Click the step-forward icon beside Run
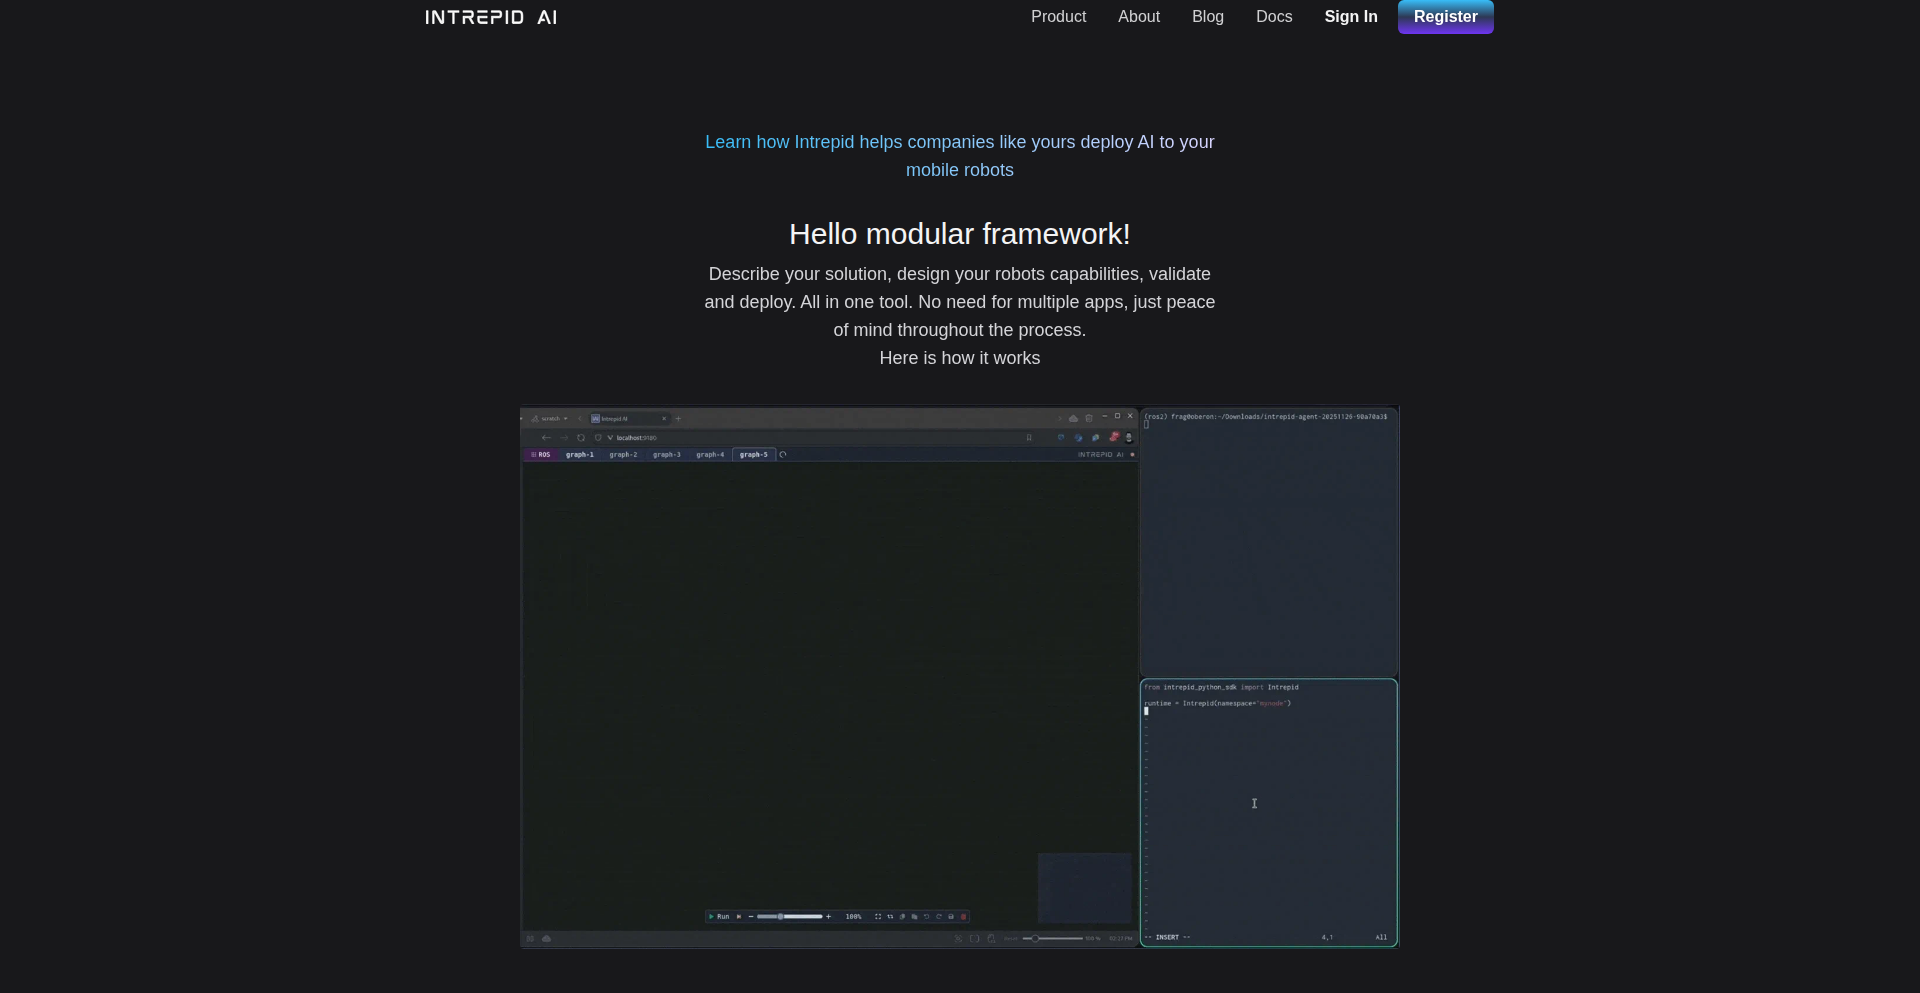This screenshot has width=1920, height=993. click(739, 917)
